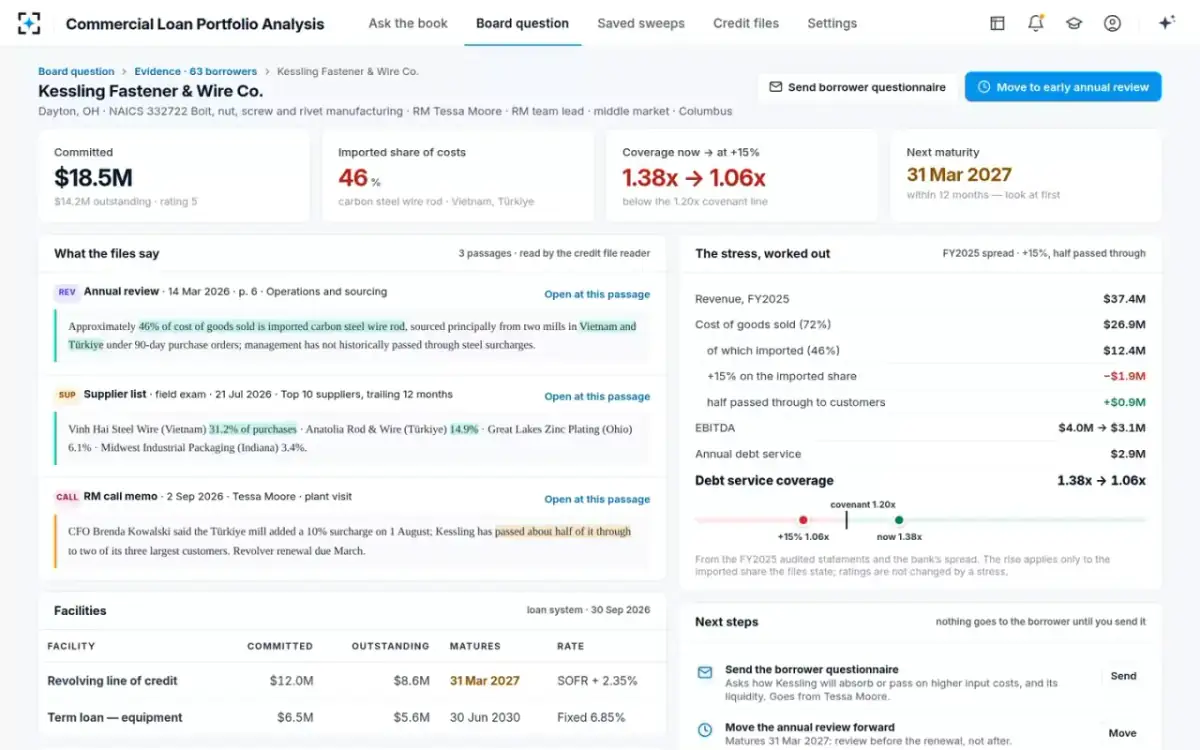Click the SUP badge on Supplier list
Image resolution: width=1200 pixels, height=750 pixels.
point(67,395)
